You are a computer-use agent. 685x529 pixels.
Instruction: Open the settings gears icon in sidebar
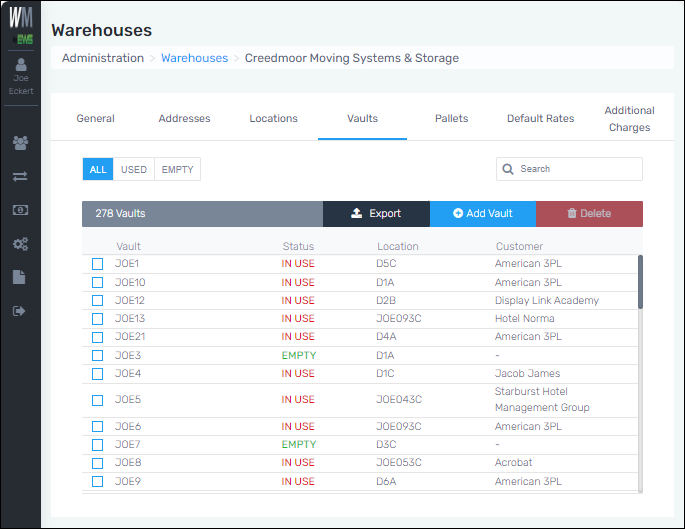pos(20,244)
